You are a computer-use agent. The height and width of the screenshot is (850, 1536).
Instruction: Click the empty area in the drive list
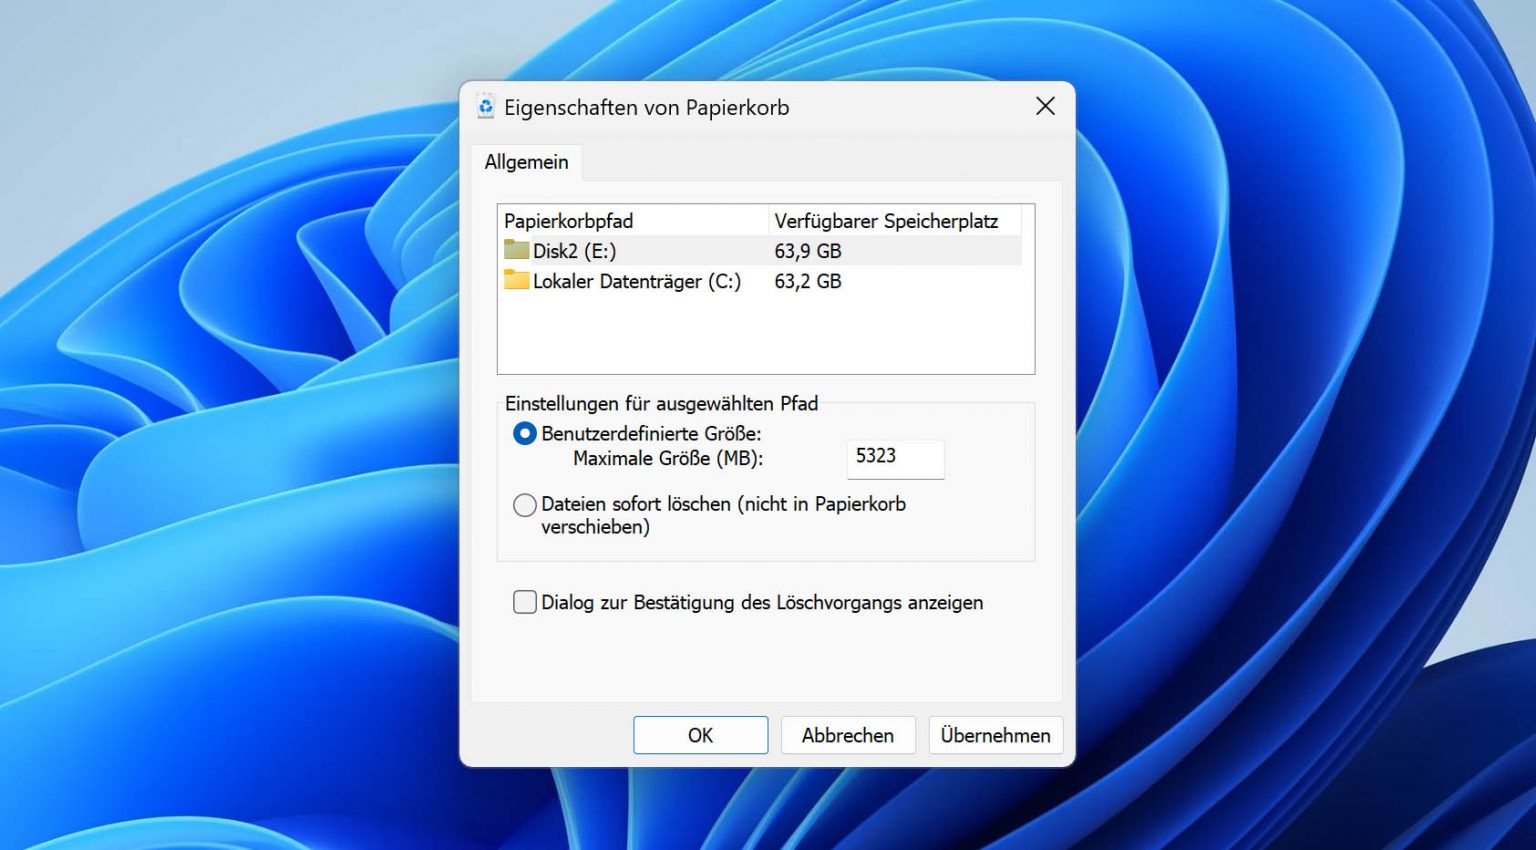point(765,335)
